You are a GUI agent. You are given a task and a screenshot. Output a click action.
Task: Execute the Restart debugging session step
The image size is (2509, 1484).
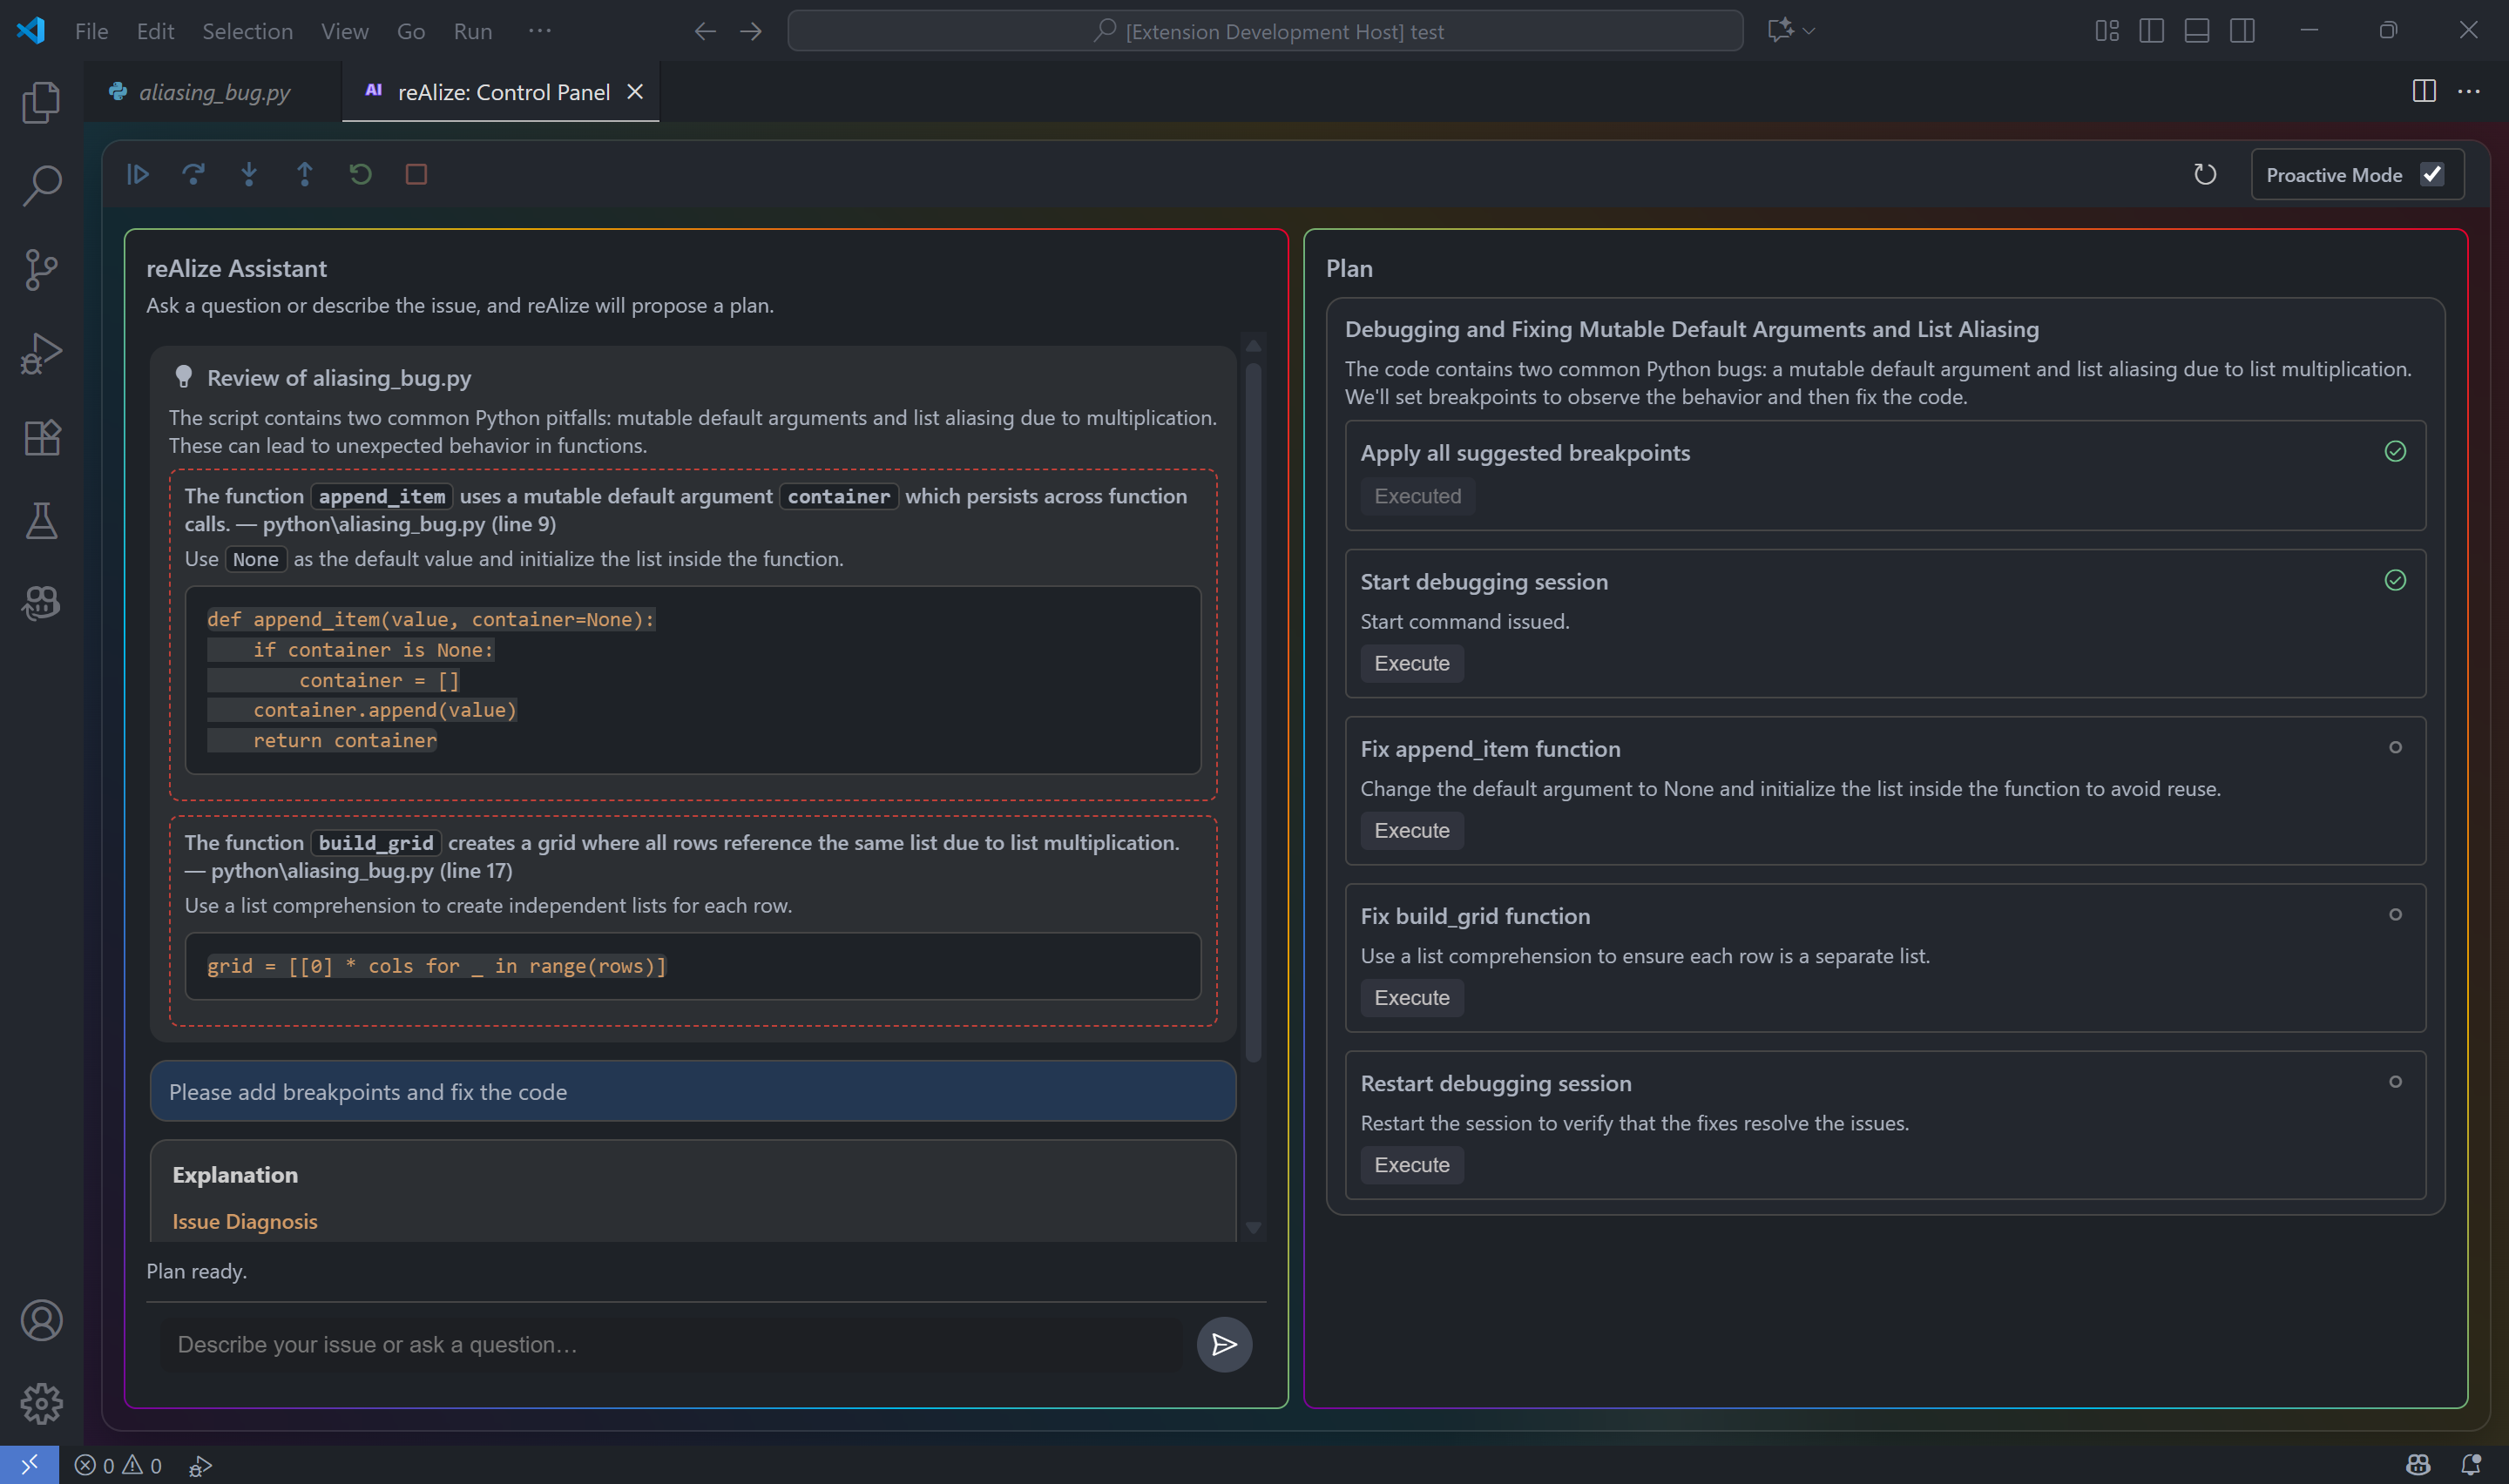point(1411,1164)
